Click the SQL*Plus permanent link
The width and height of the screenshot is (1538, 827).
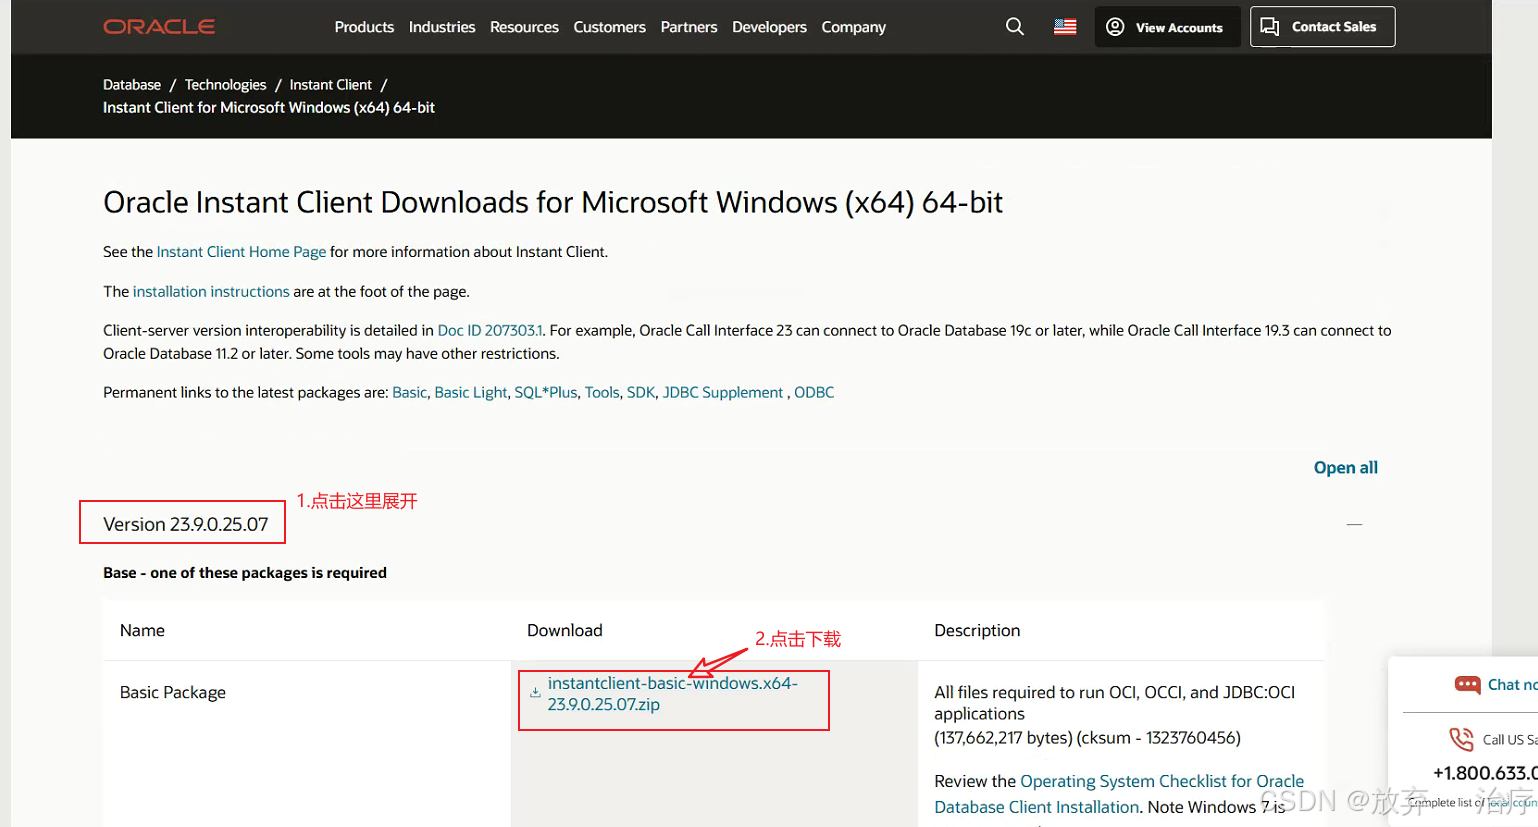pos(545,392)
